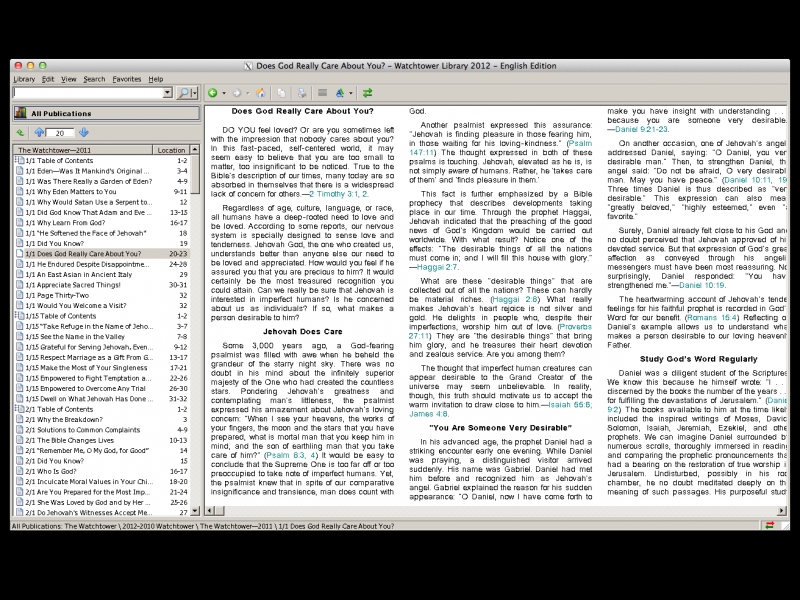Screen dimensions: 800x600
Task: Click the horizontal scrollbar thumb
Action: (x=219, y=510)
